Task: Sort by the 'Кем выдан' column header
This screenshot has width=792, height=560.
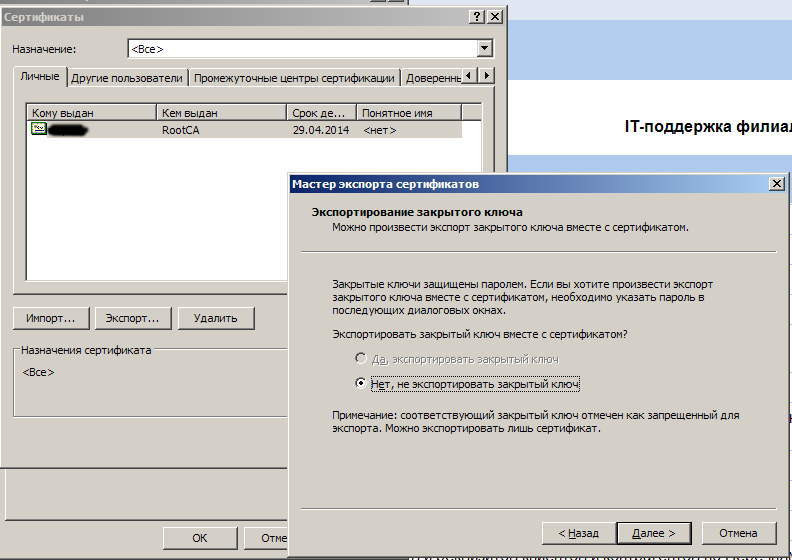Action: 221,113
